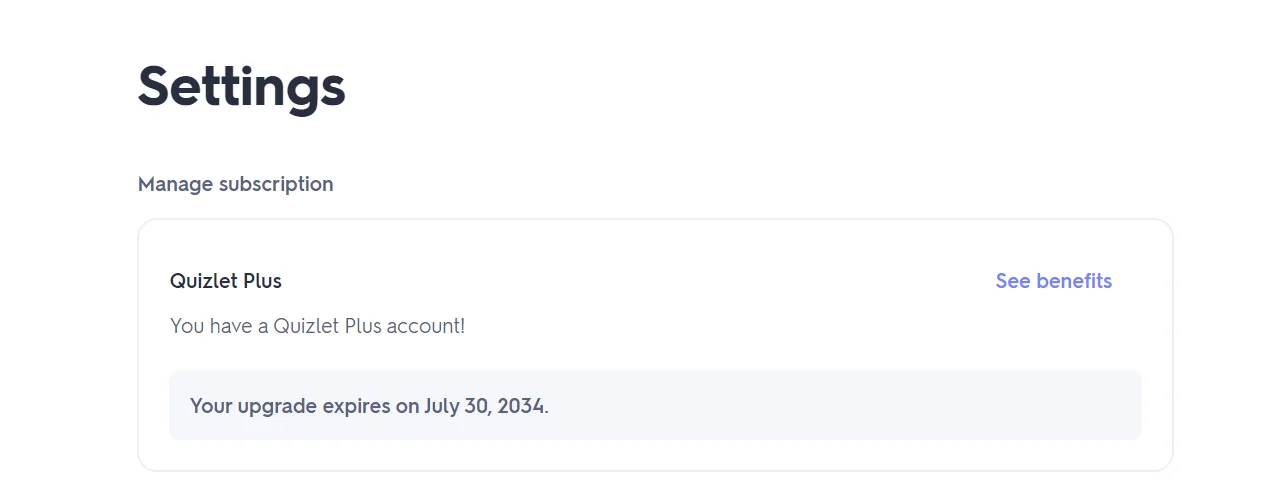Click the empty gray area right of the expiration text

(845, 405)
